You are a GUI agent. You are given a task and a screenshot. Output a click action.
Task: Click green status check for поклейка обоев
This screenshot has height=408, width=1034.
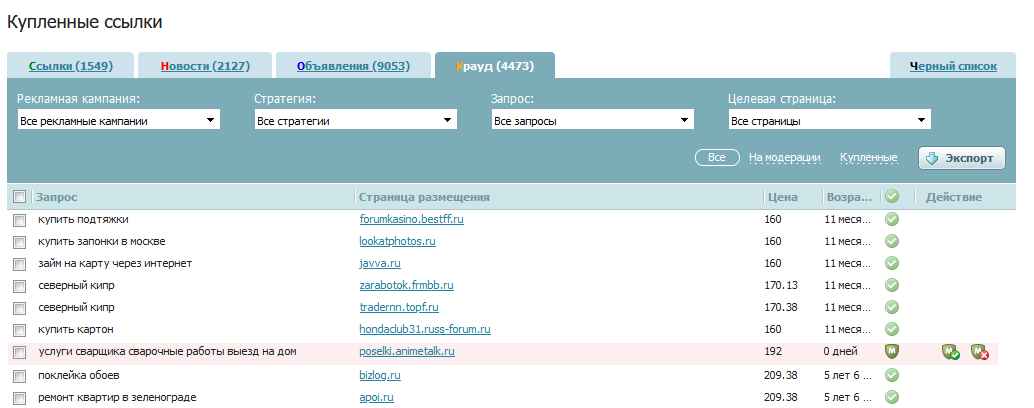click(x=892, y=375)
